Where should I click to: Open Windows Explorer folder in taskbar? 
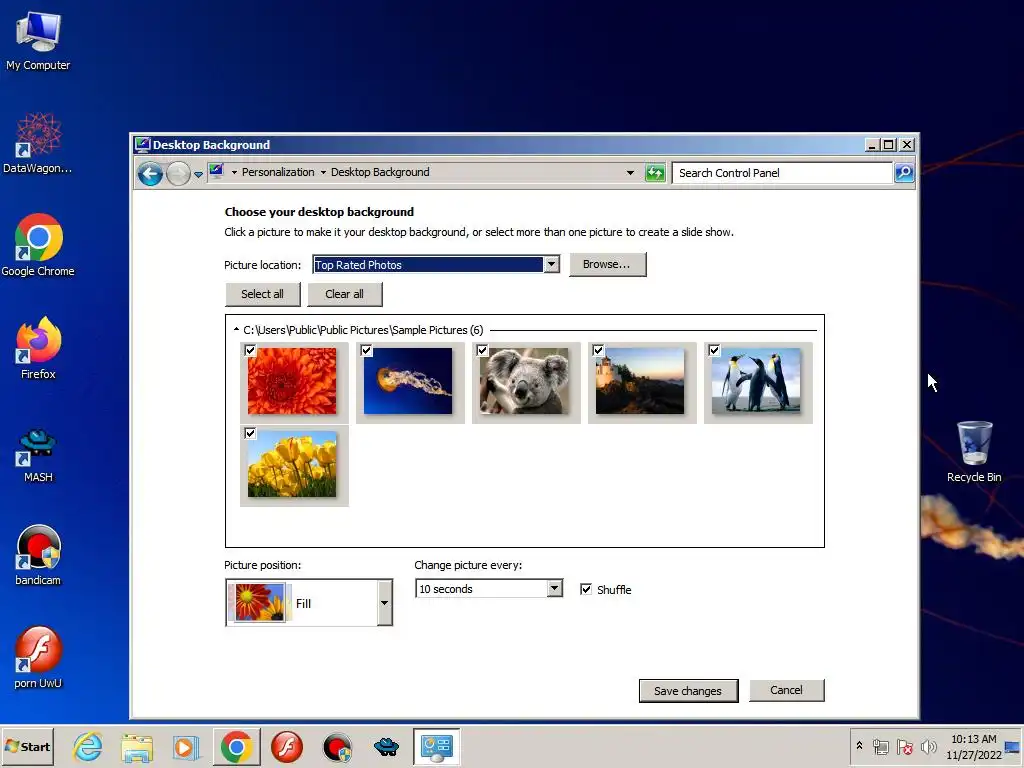[137, 747]
